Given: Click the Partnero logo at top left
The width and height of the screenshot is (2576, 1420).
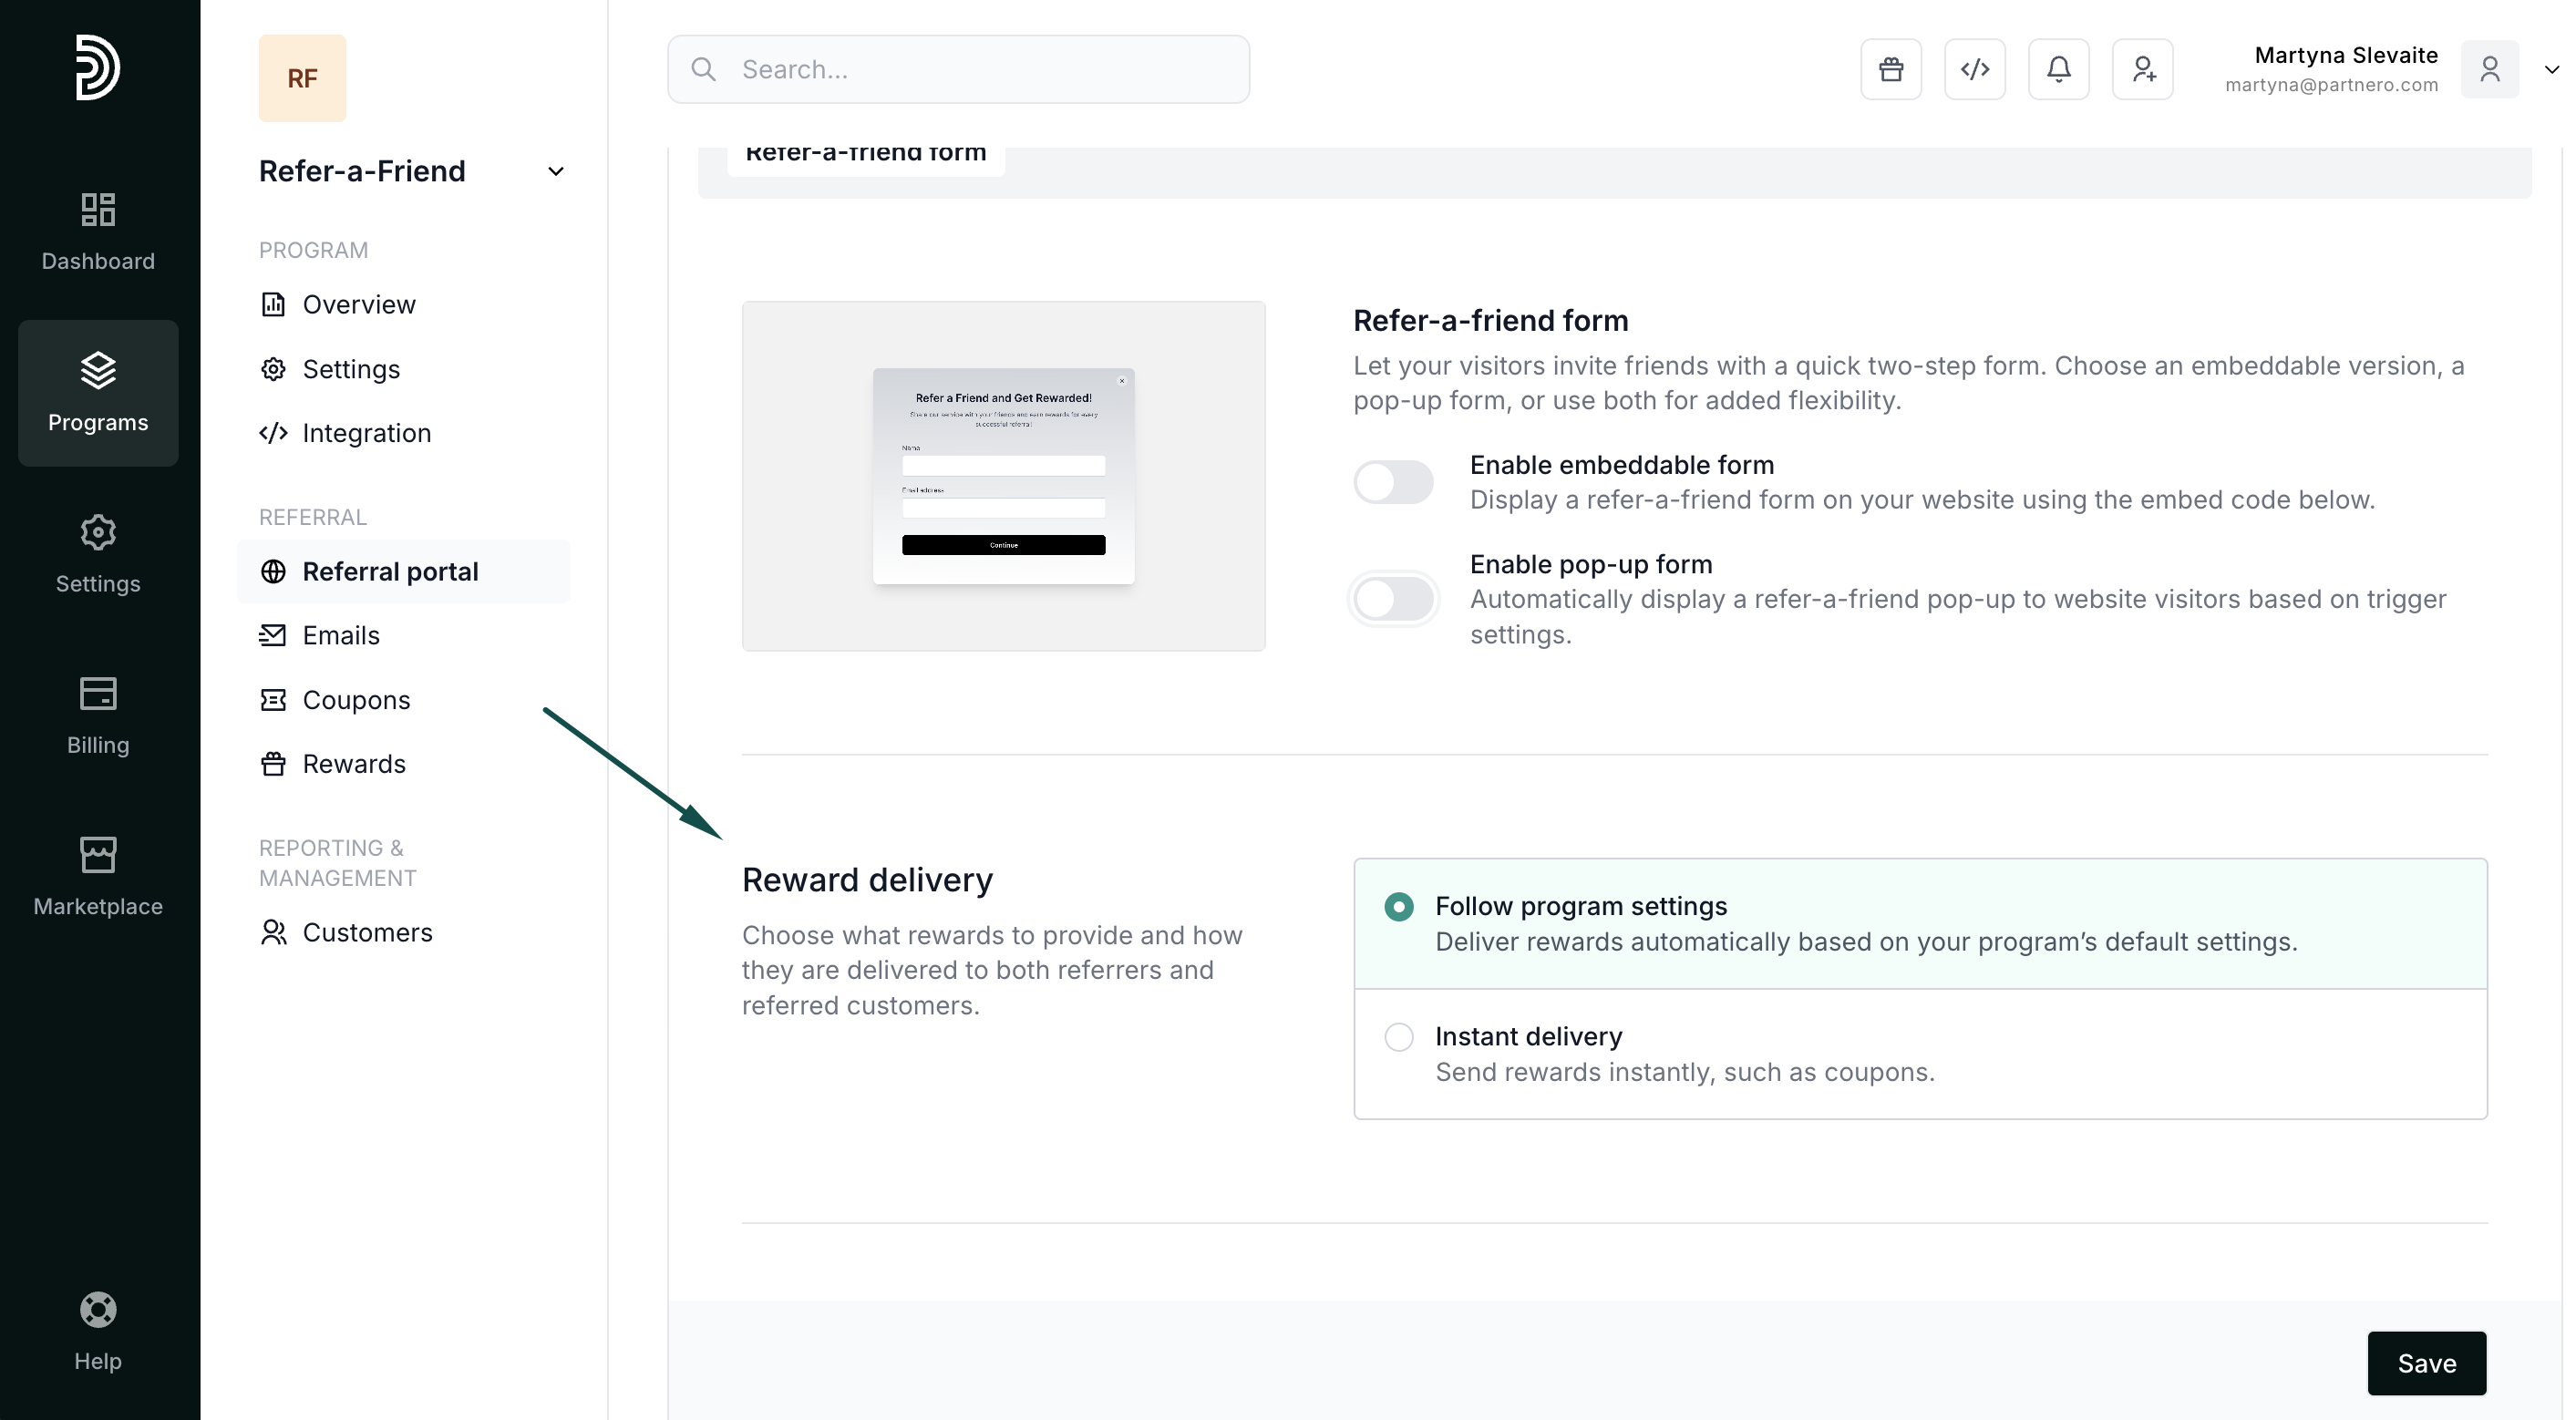Looking at the screenshot, I should coord(98,67).
